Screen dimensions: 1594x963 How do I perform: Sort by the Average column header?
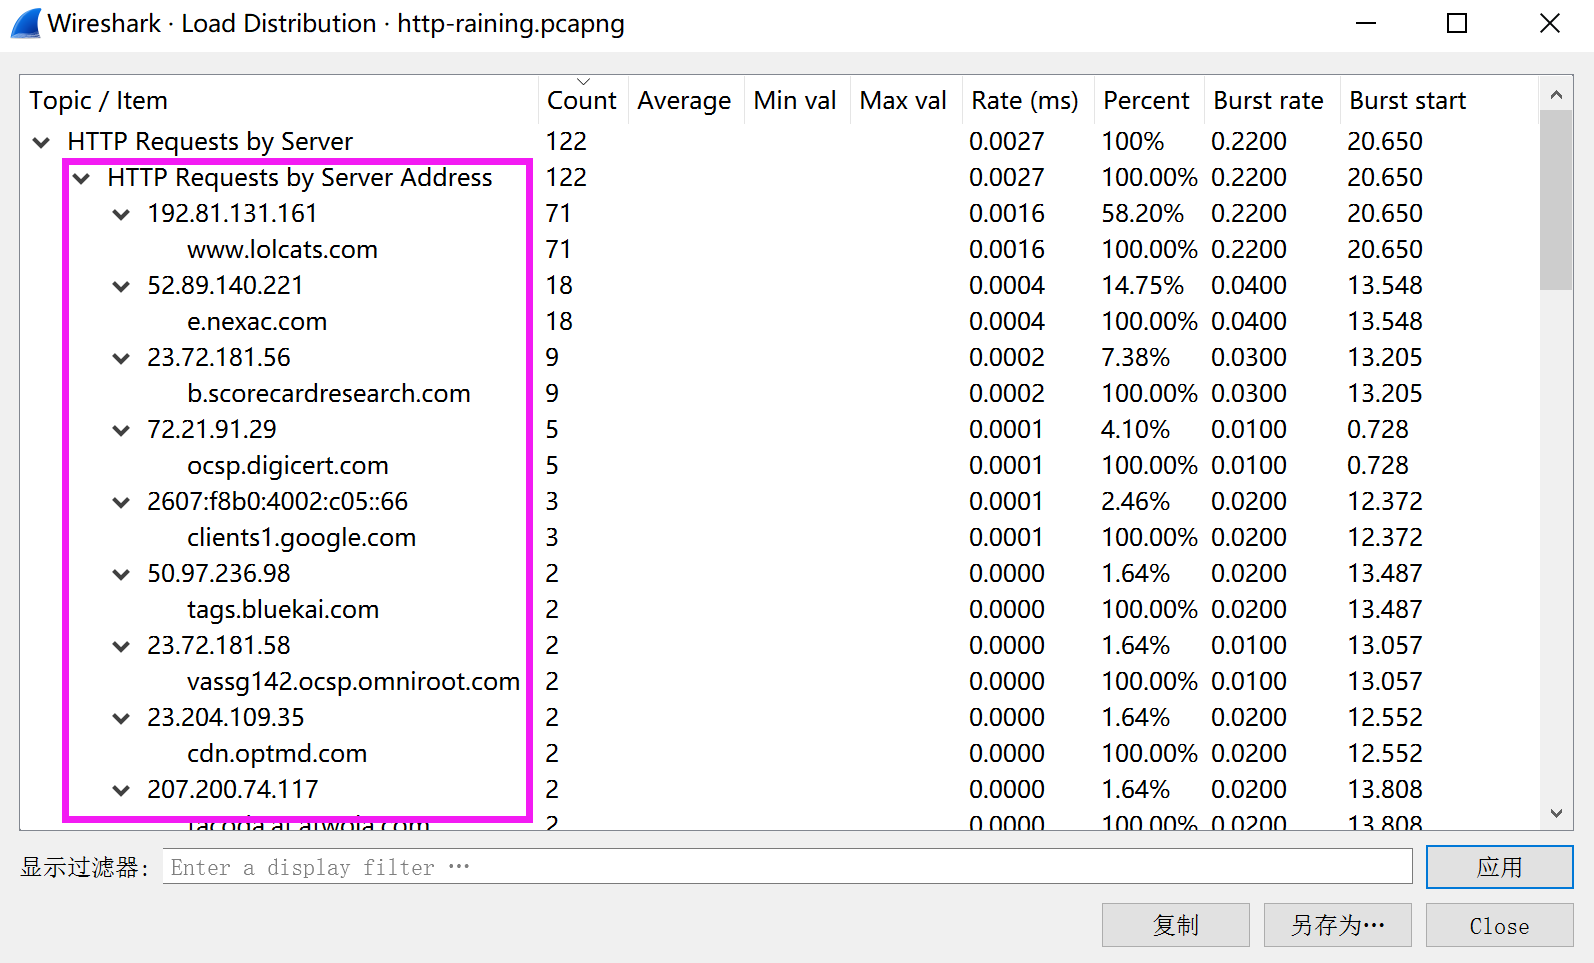click(686, 100)
